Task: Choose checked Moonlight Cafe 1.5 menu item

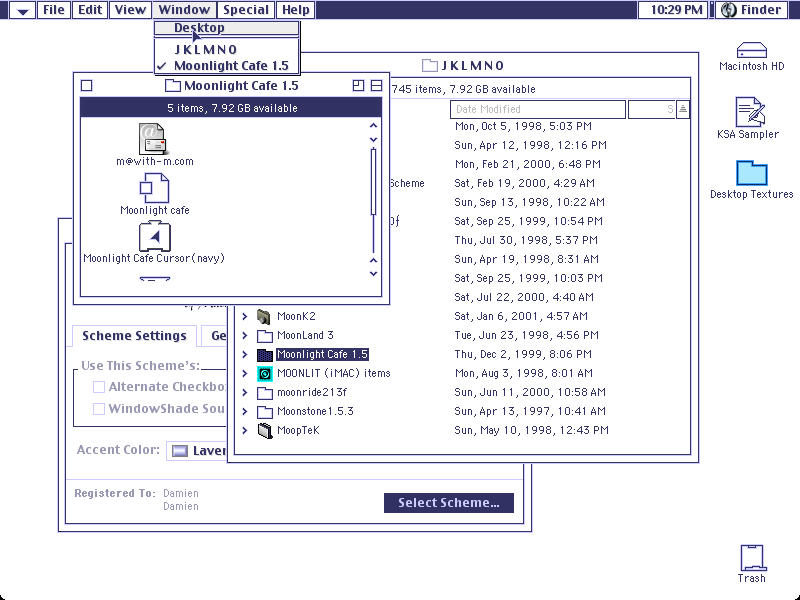Action: click(x=227, y=66)
